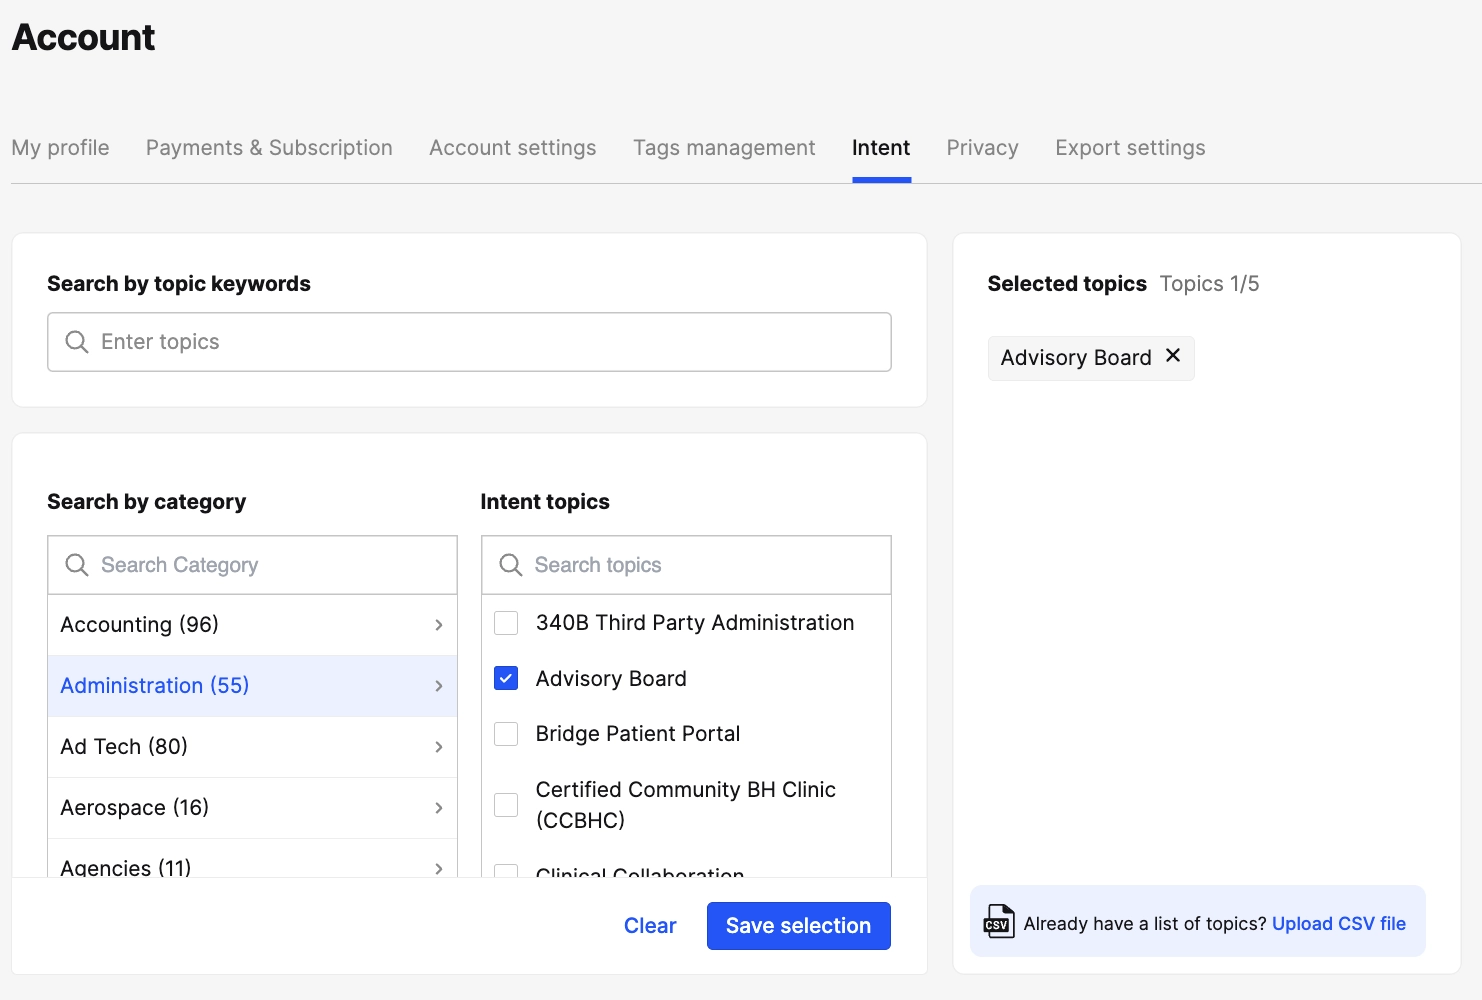Viewport: 1482px width, 1000px height.
Task: Click the magnifier icon in the topic keywords search
Action: (x=77, y=342)
